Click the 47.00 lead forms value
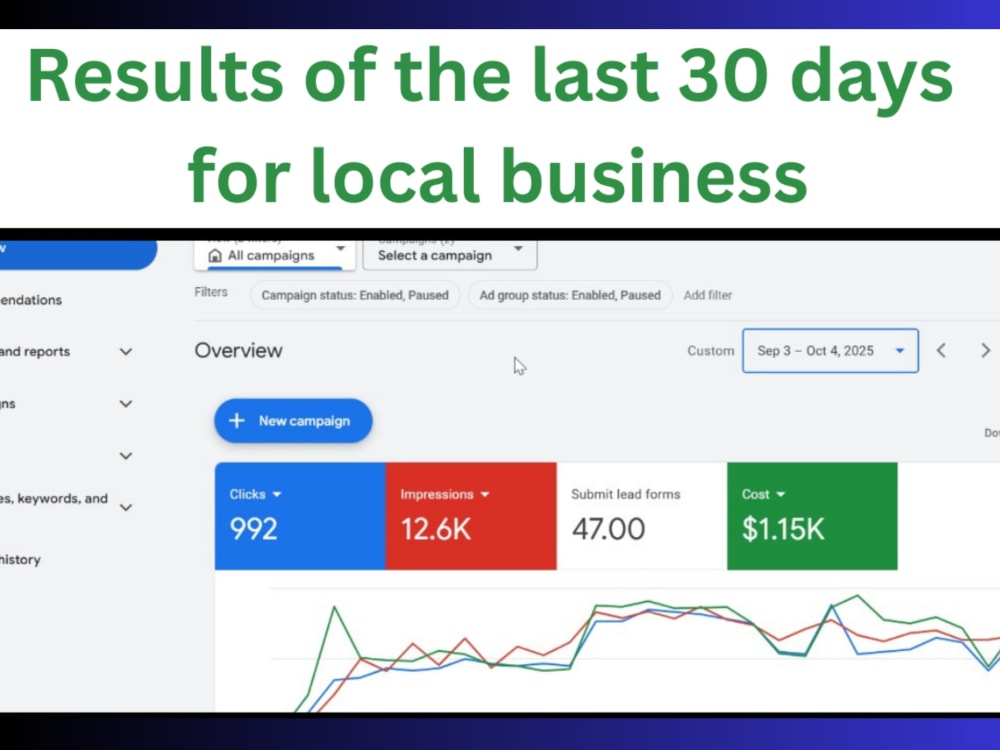 click(608, 529)
